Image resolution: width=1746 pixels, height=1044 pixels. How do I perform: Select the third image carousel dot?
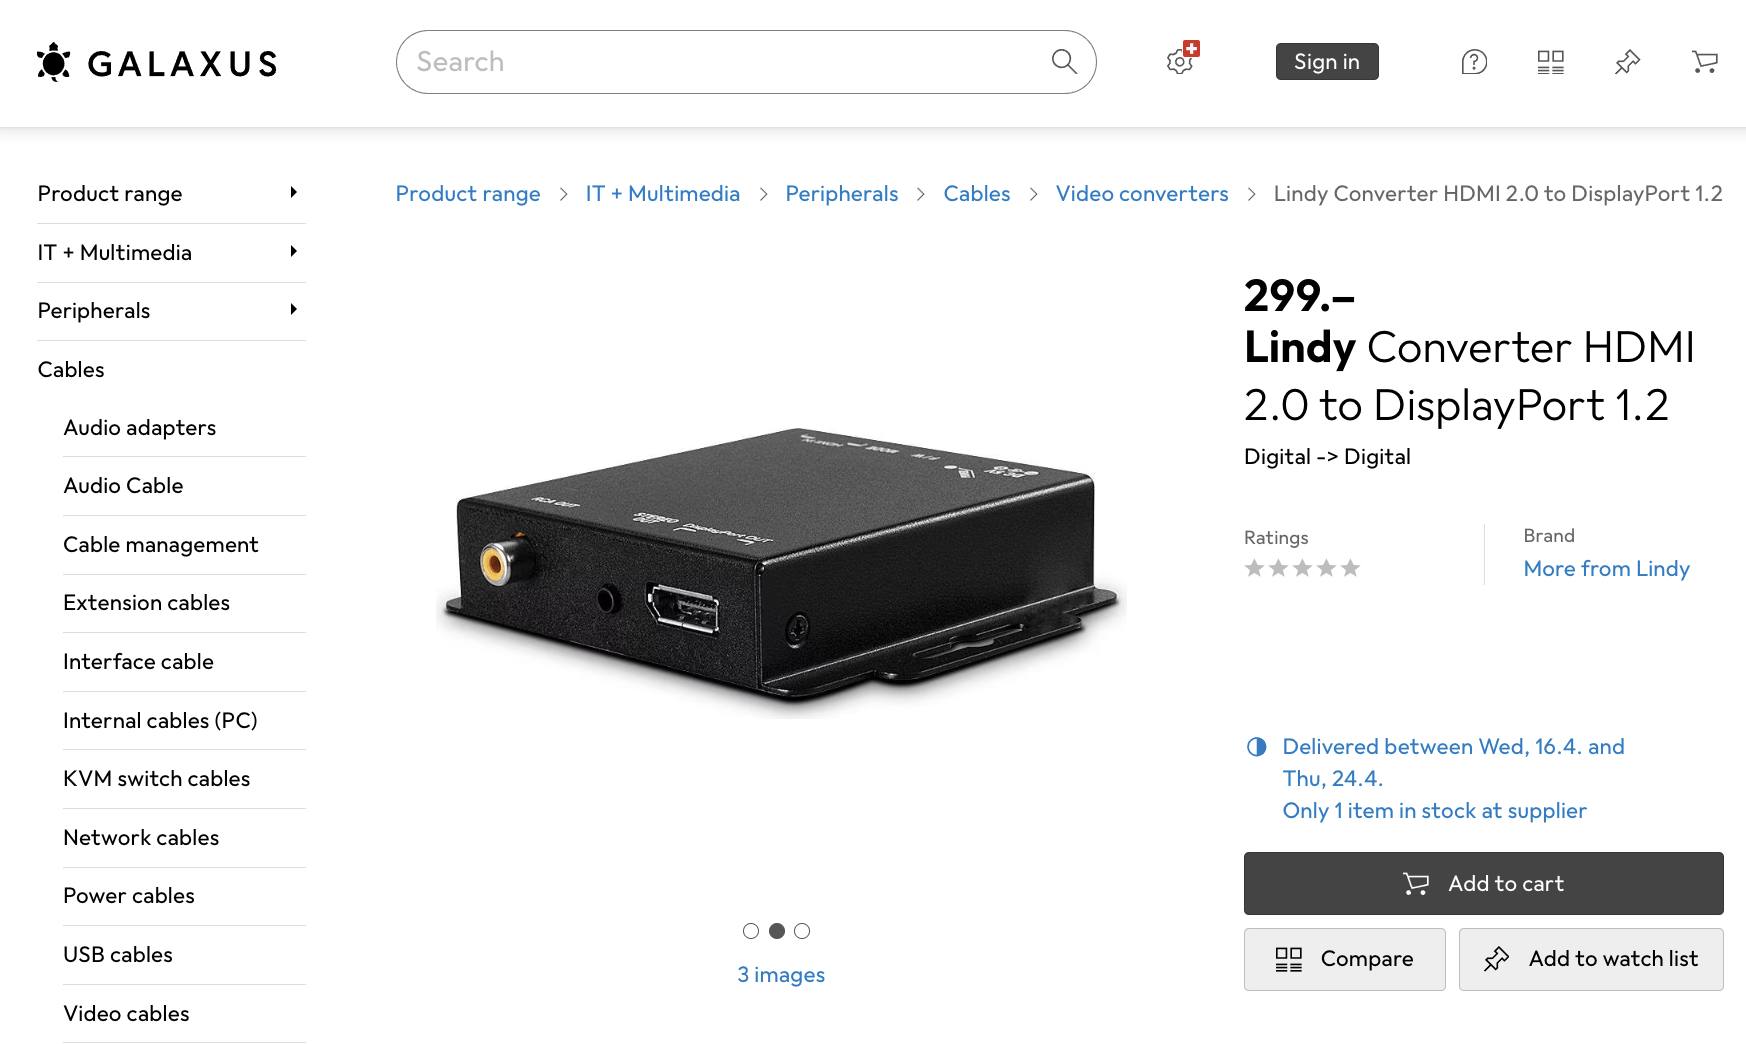[x=802, y=931]
